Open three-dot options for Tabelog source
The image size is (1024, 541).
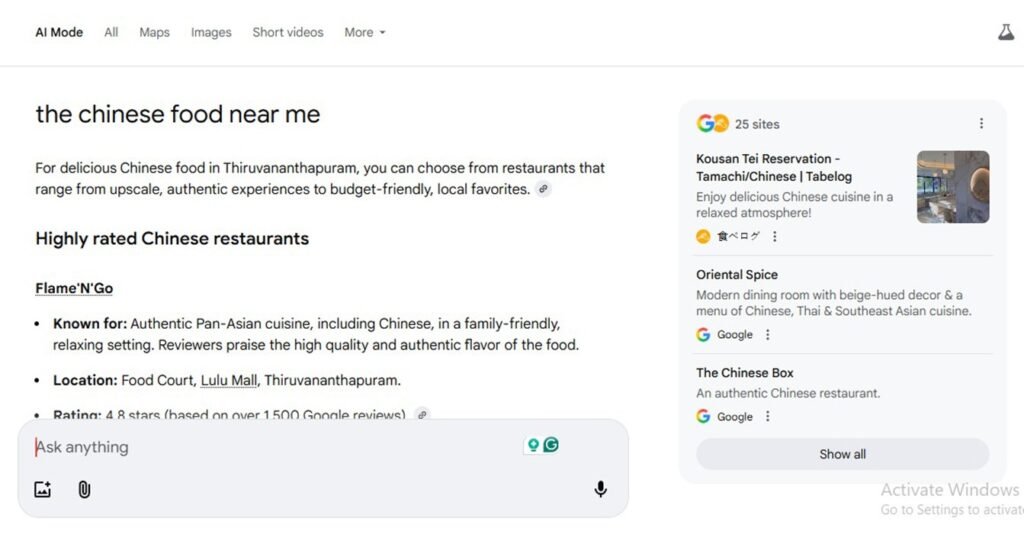pyautogui.click(x=774, y=237)
